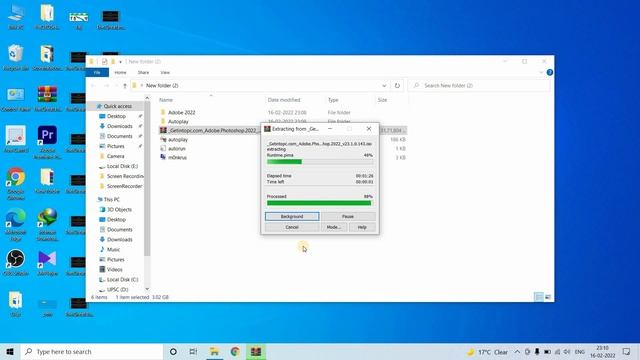
Task: Sort by Type column header
Action: click(333, 100)
